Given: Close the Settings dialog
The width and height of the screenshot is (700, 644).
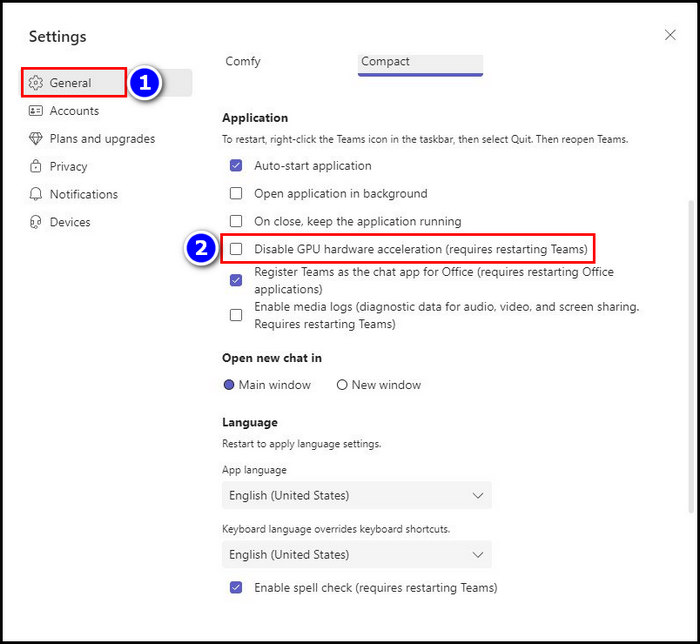Looking at the screenshot, I should coord(670,35).
